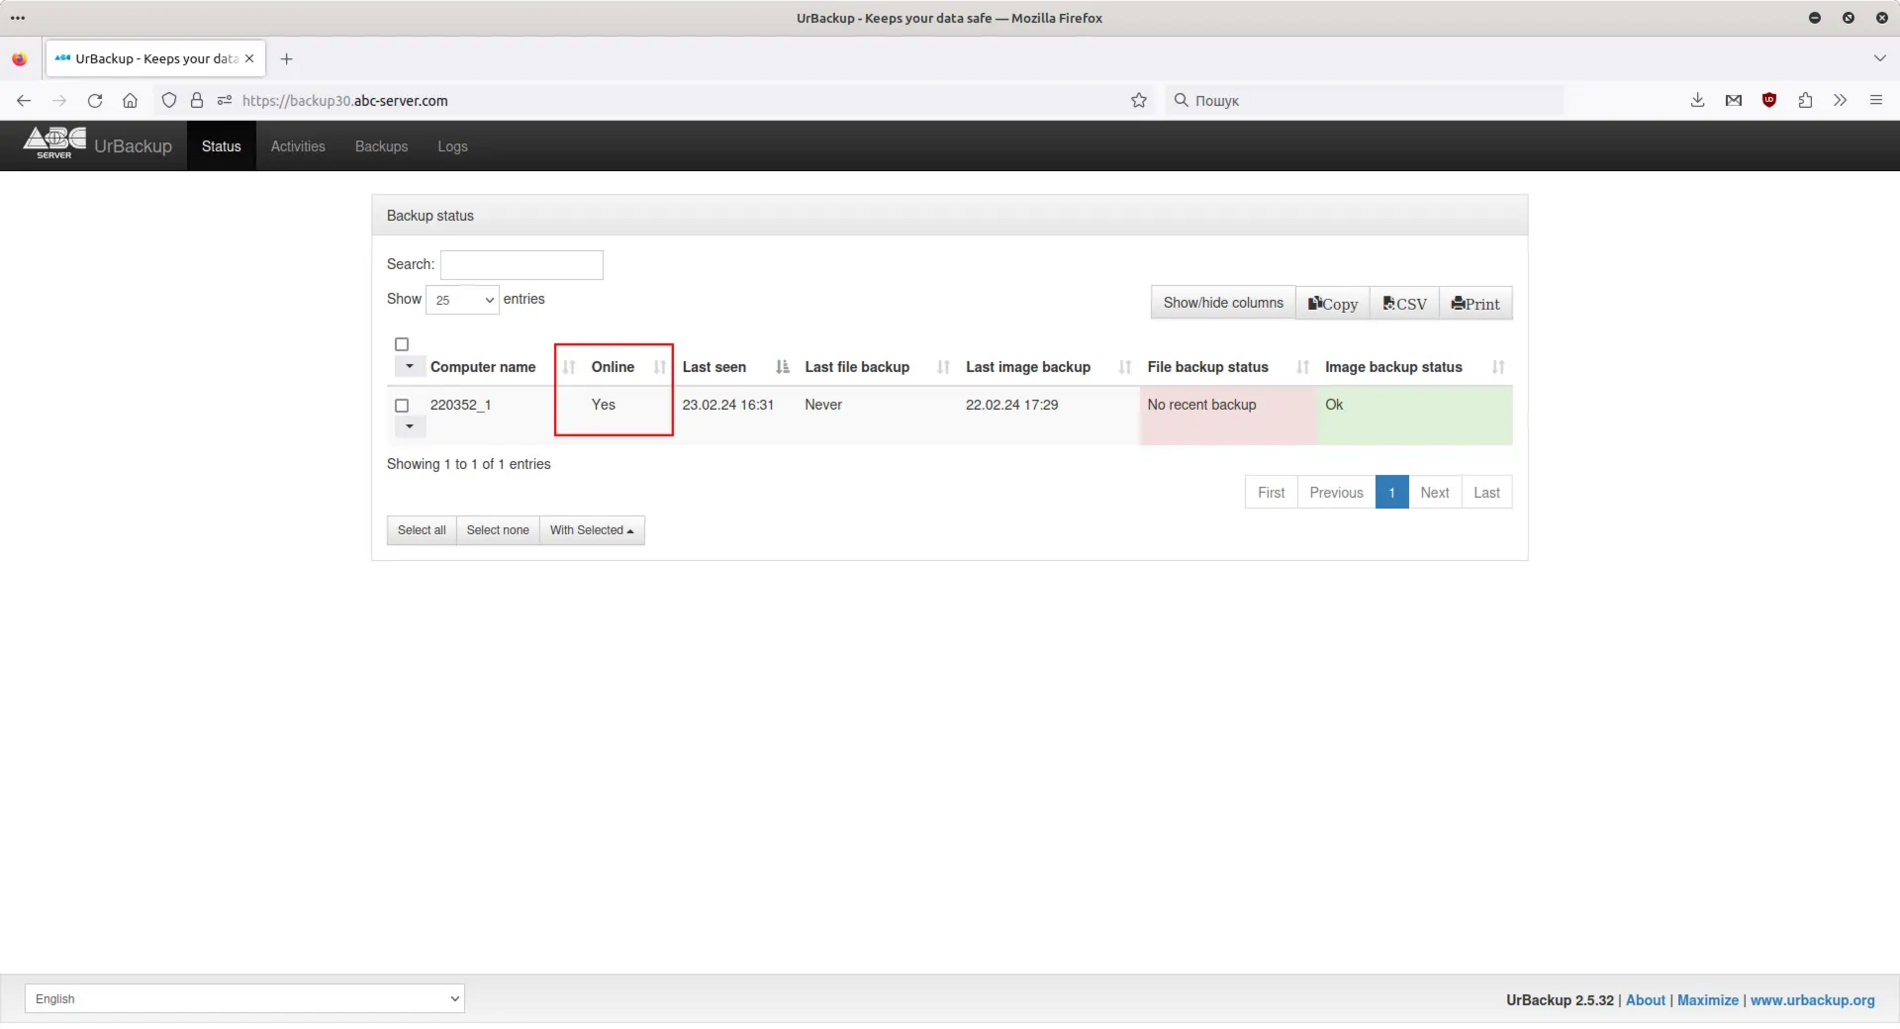The image size is (1900, 1029).
Task: Sort by the Online column sort icon
Action: coord(661,367)
